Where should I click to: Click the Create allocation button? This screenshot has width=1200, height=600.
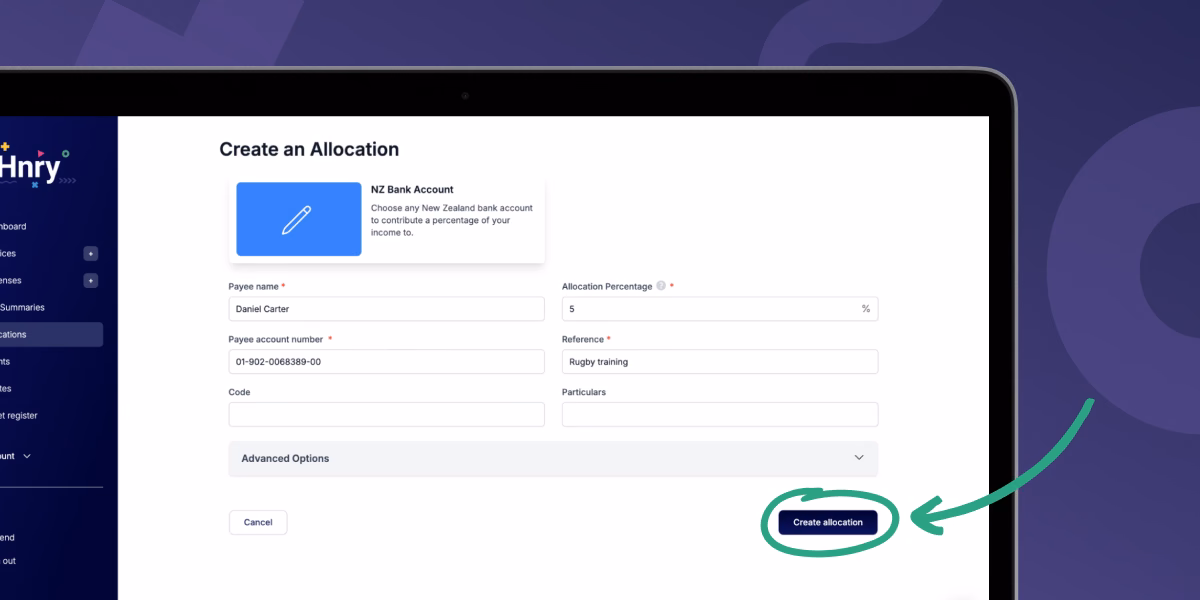[x=828, y=522]
